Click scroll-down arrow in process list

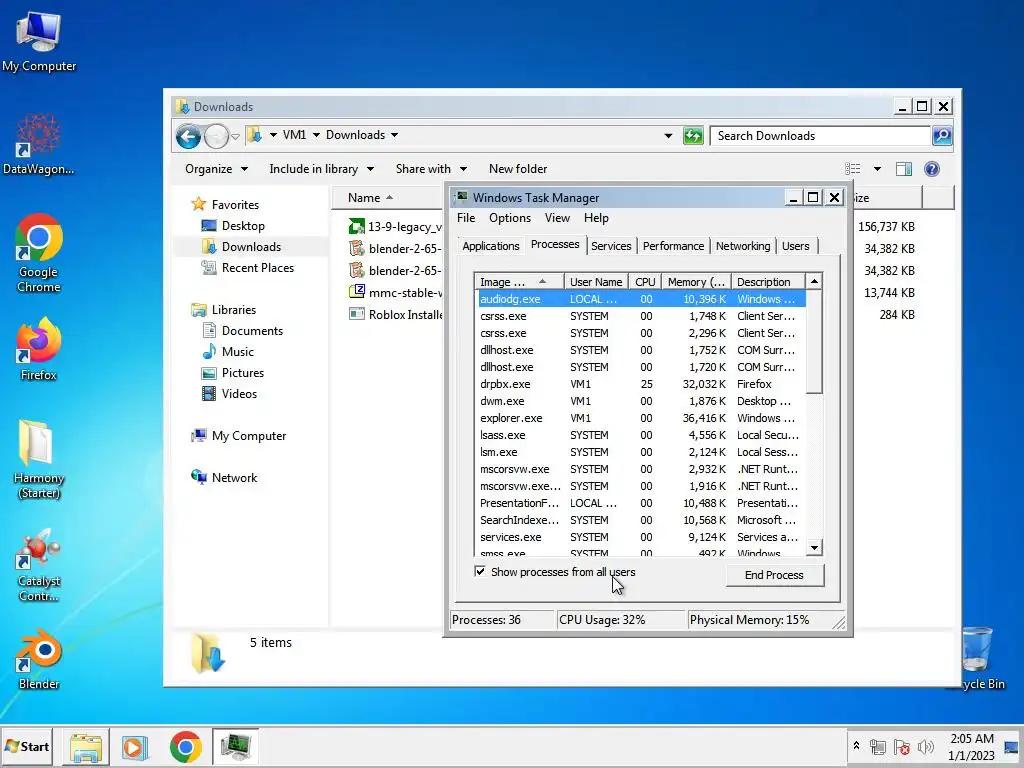click(814, 547)
